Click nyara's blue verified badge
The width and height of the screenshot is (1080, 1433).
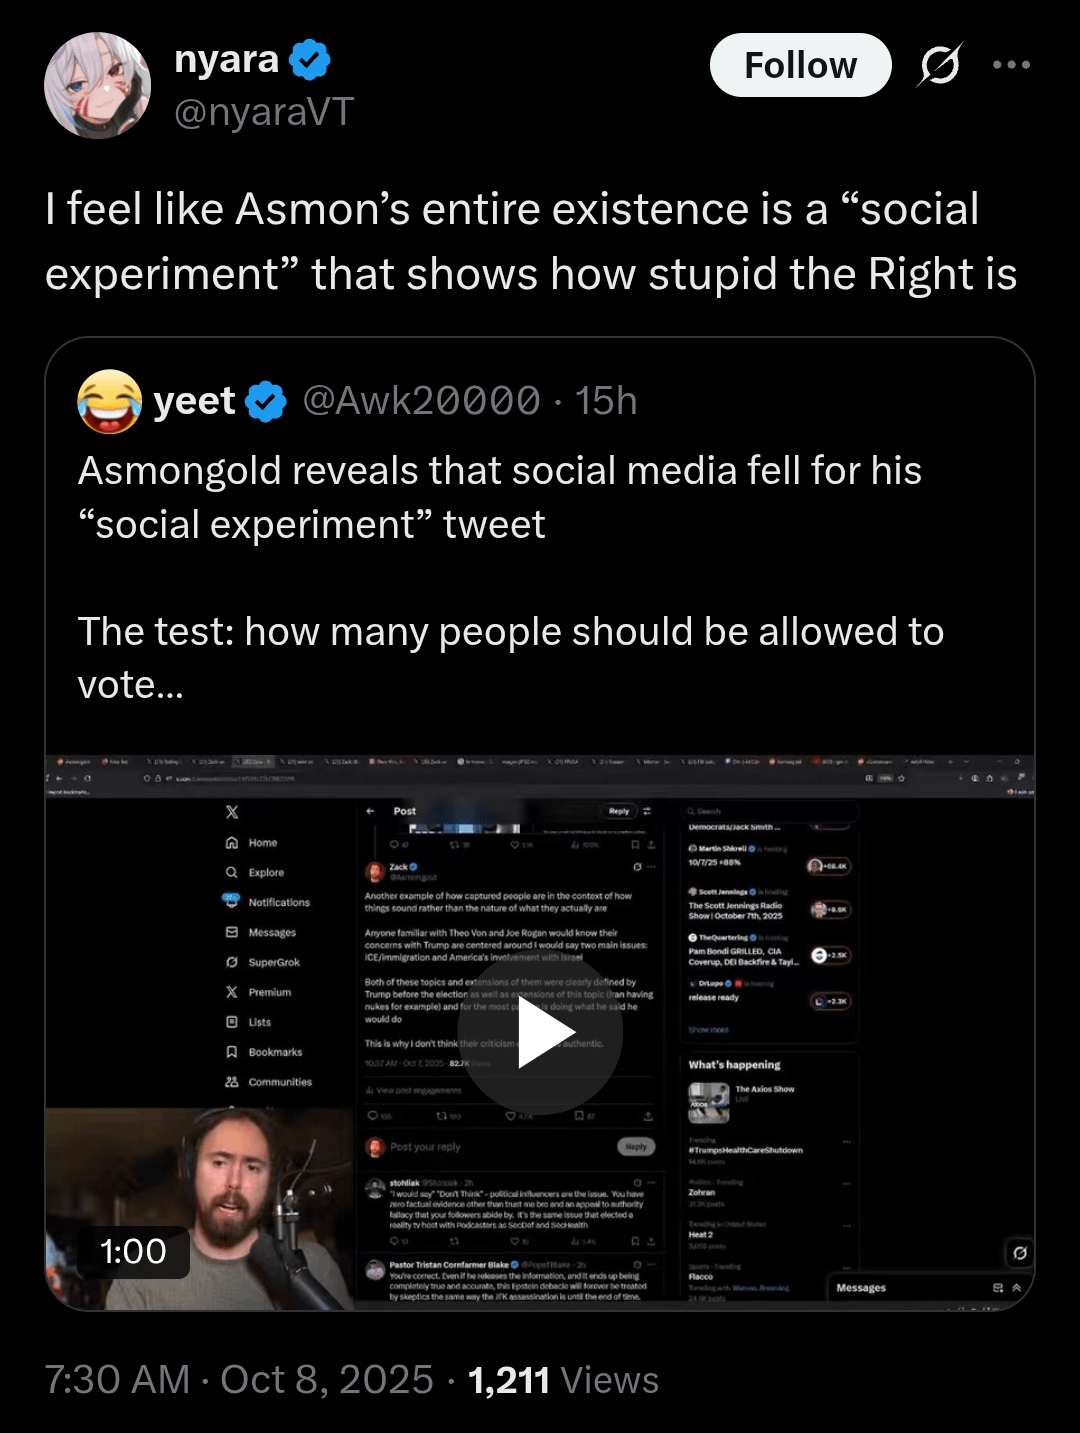pyautogui.click(x=310, y=60)
